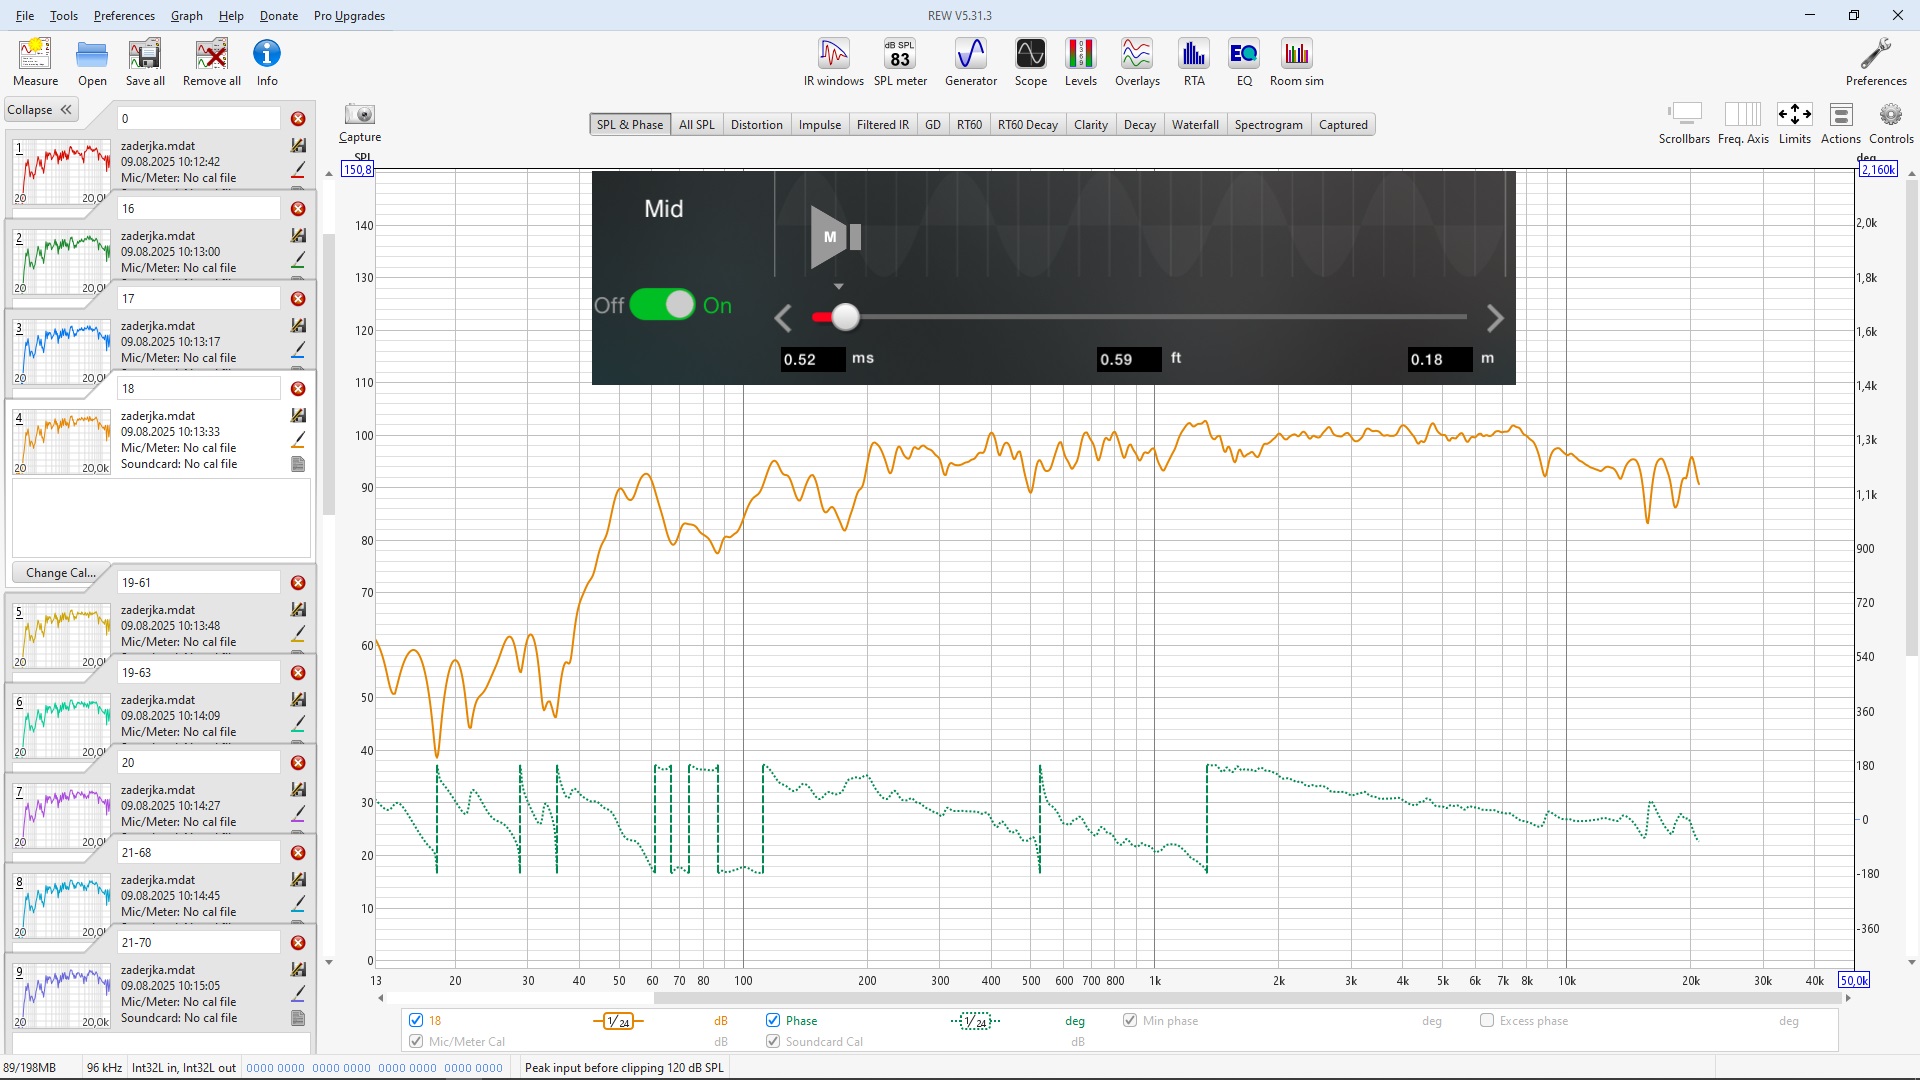This screenshot has width=1920, height=1080.
Task: Collapse the measurements panel
Action: [40, 110]
